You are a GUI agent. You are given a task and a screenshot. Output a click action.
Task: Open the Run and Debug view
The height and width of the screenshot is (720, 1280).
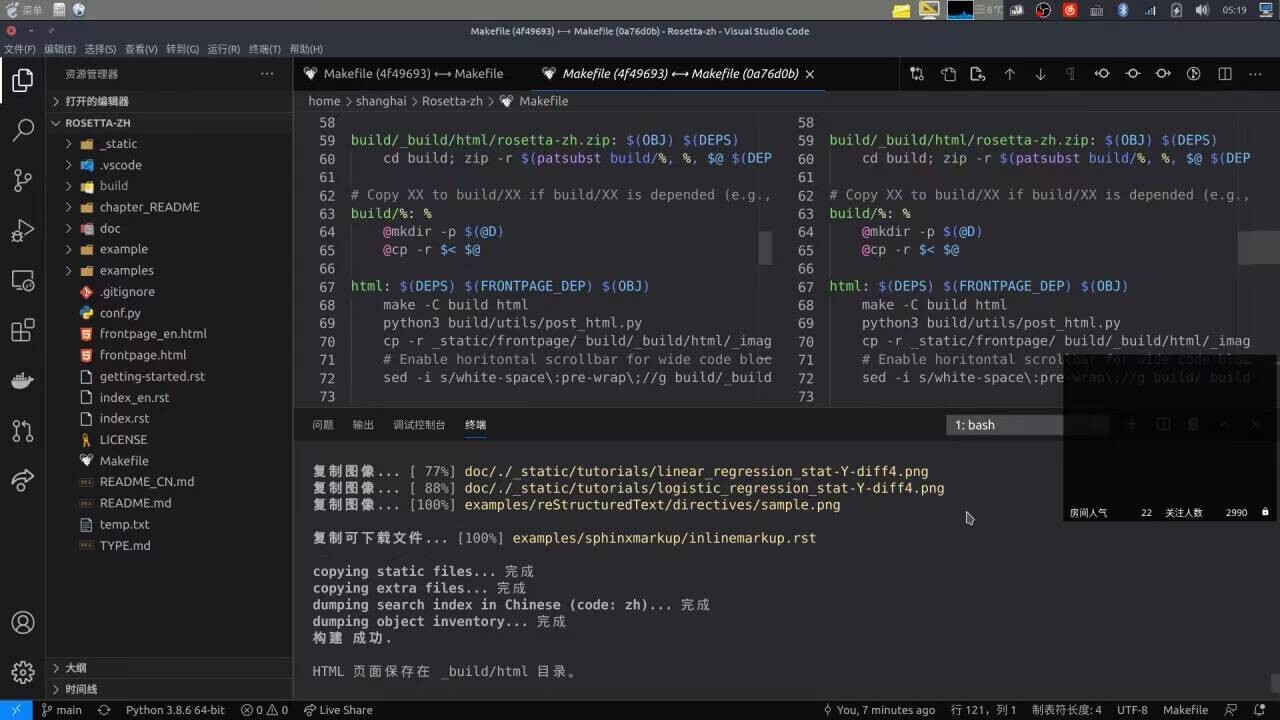[x=22, y=231]
